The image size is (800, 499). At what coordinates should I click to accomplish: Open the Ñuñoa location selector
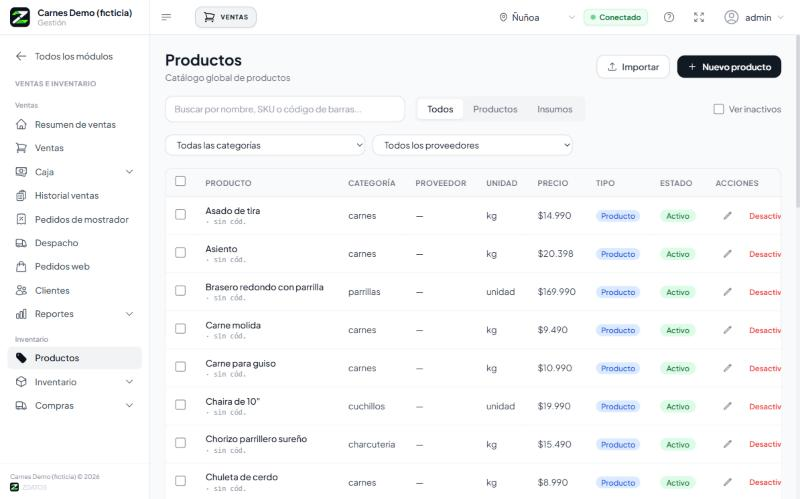pyautogui.click(x=537, y=17)
